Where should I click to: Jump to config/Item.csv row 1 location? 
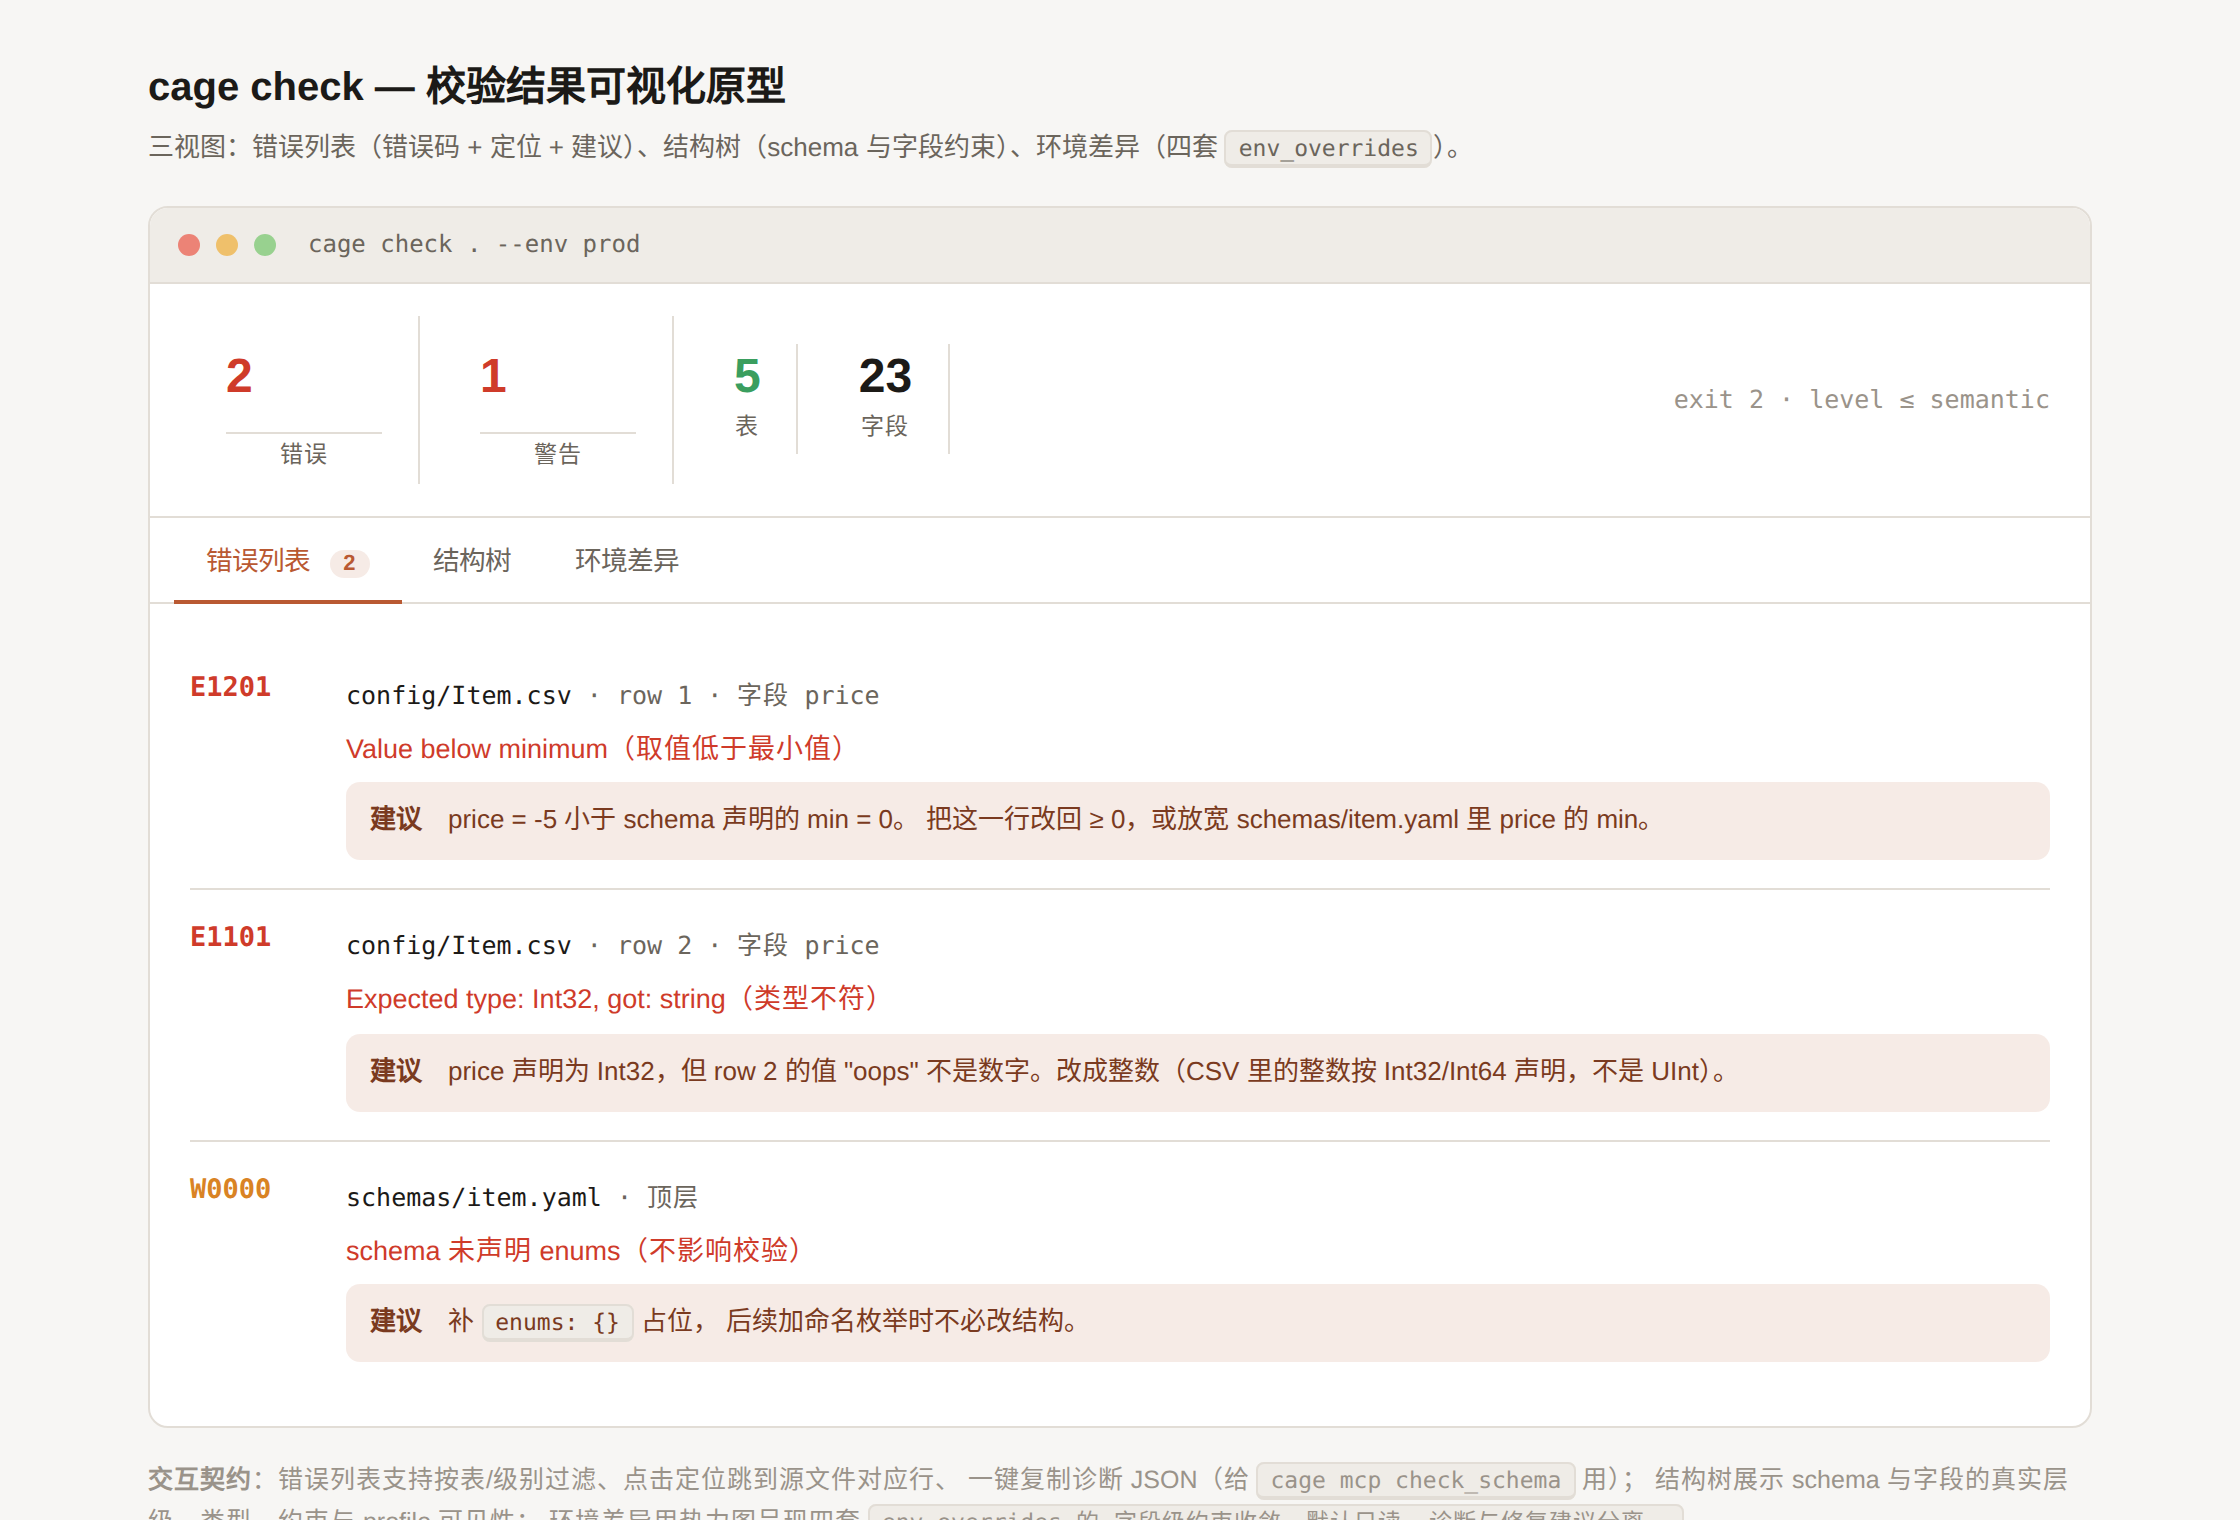coord(613,695)
